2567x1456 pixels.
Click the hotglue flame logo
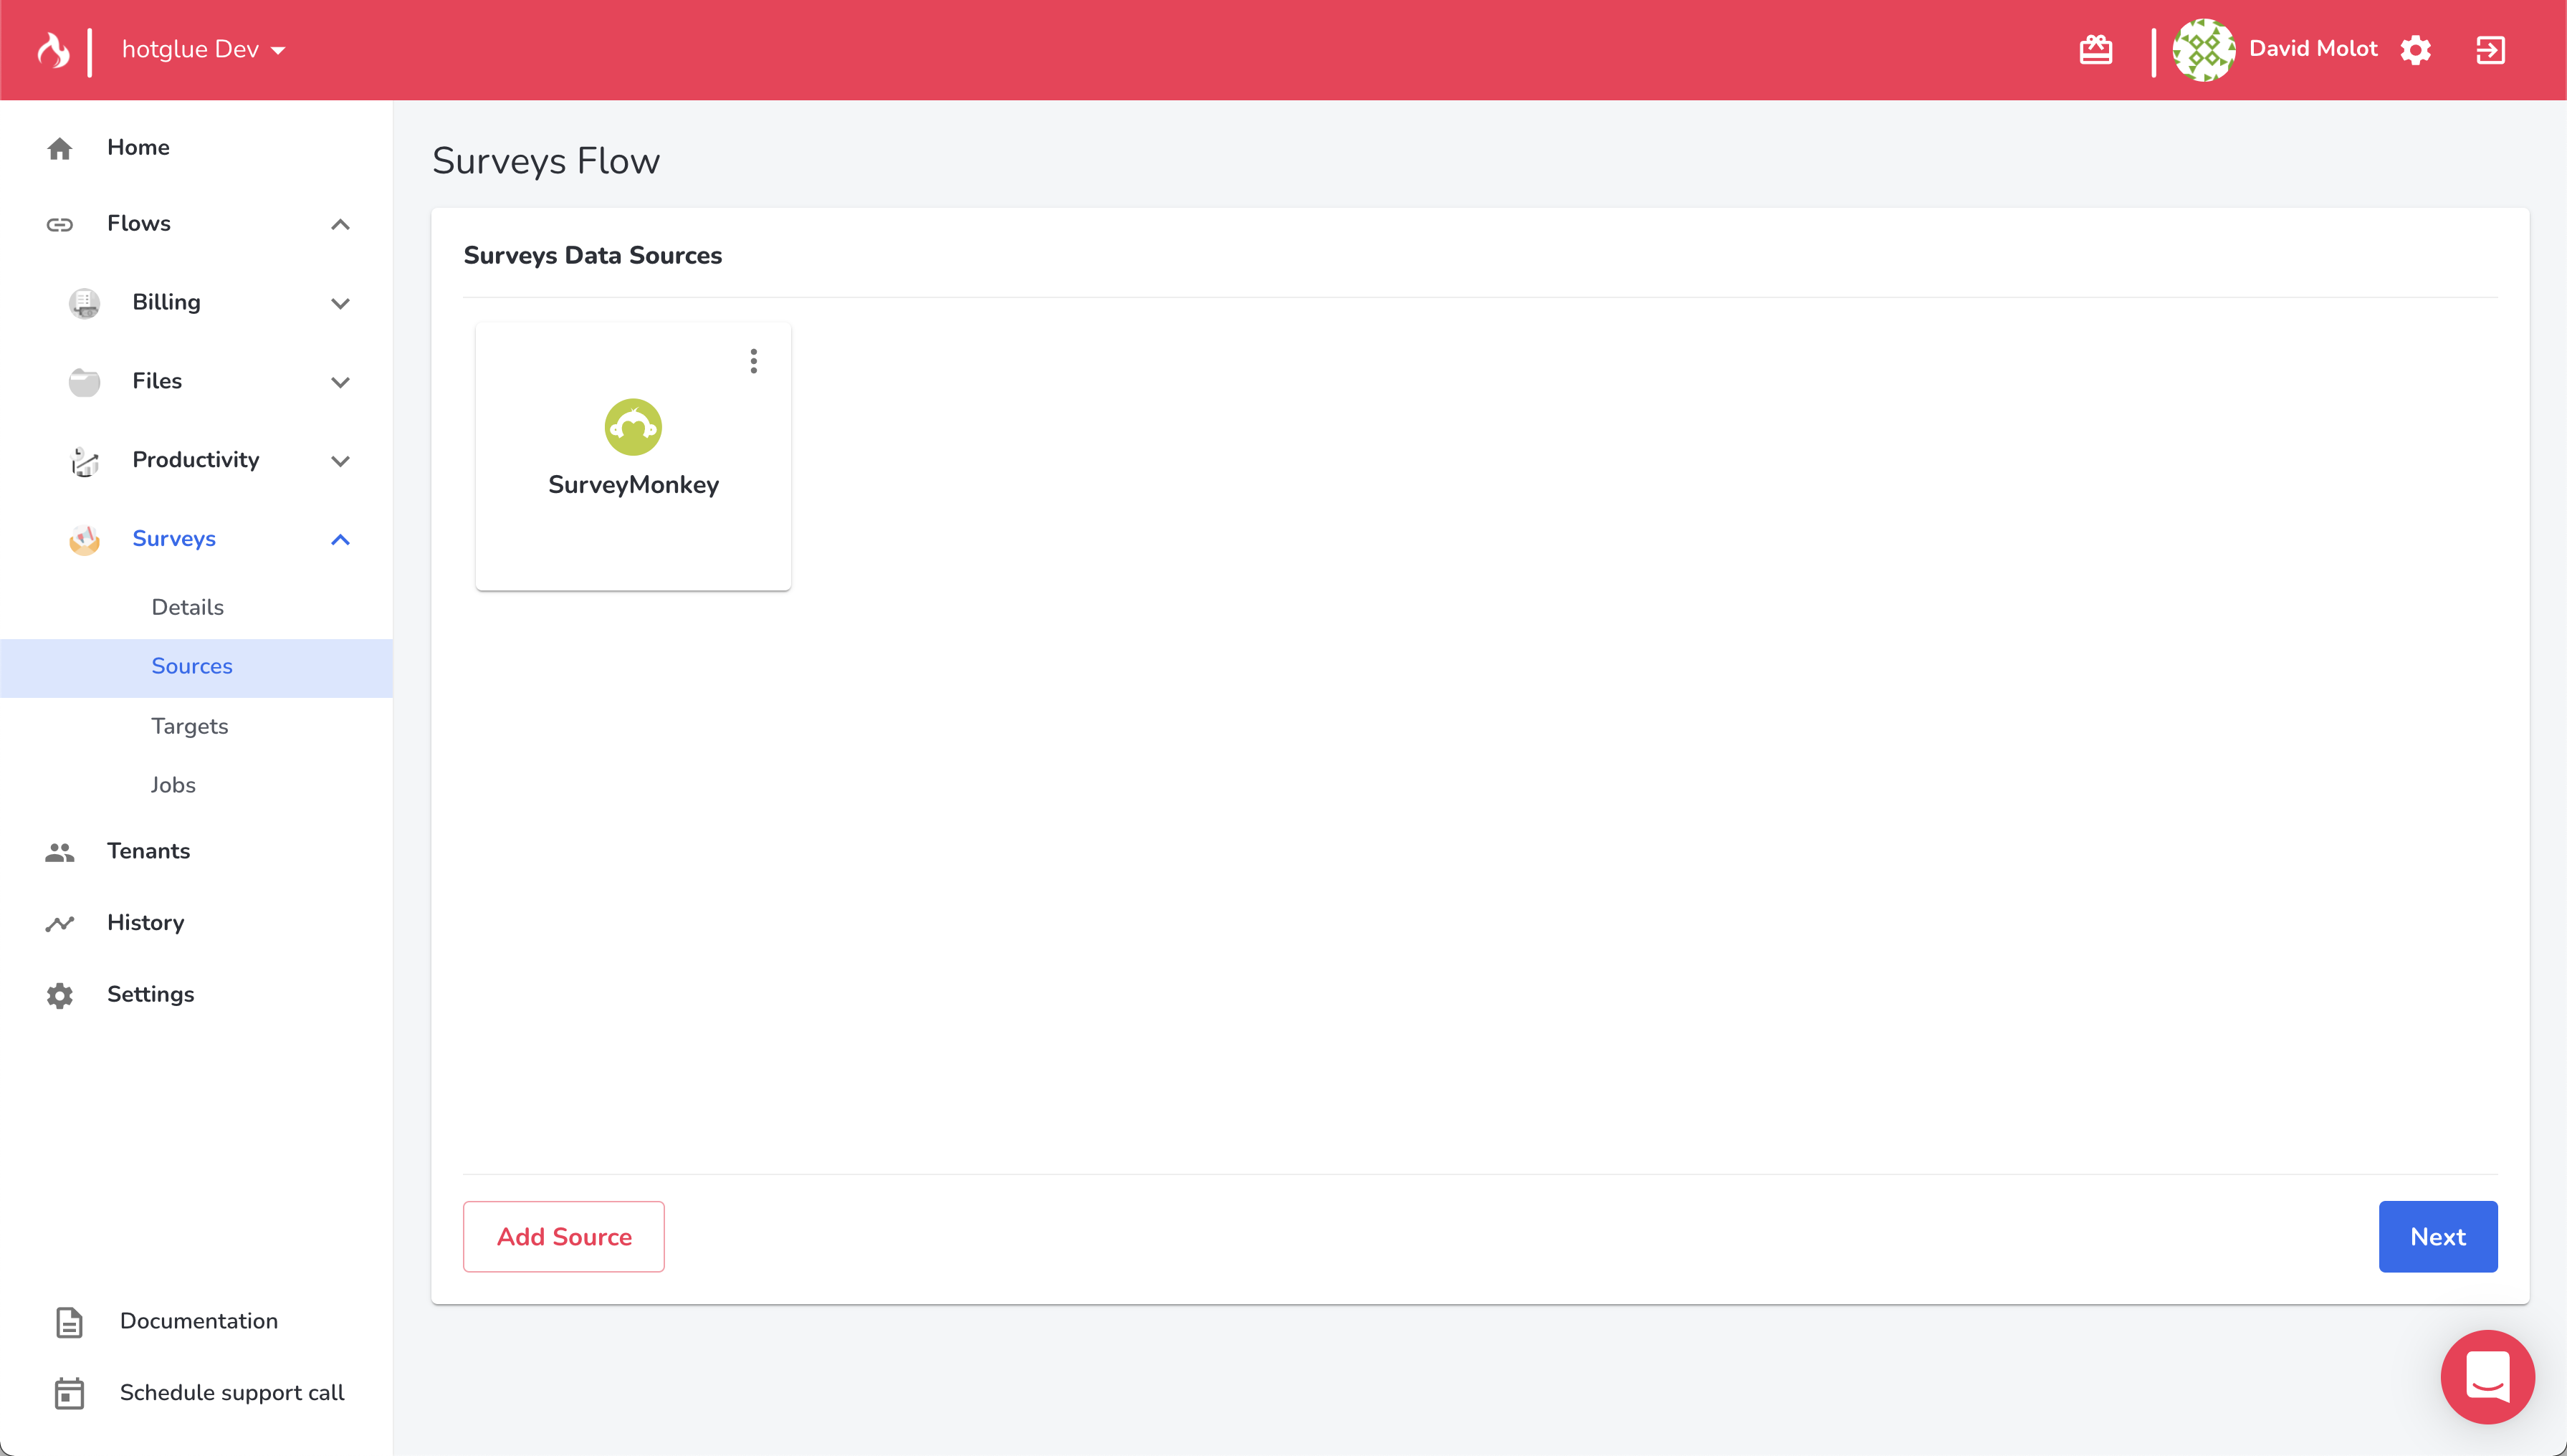(x=53, y=49)
